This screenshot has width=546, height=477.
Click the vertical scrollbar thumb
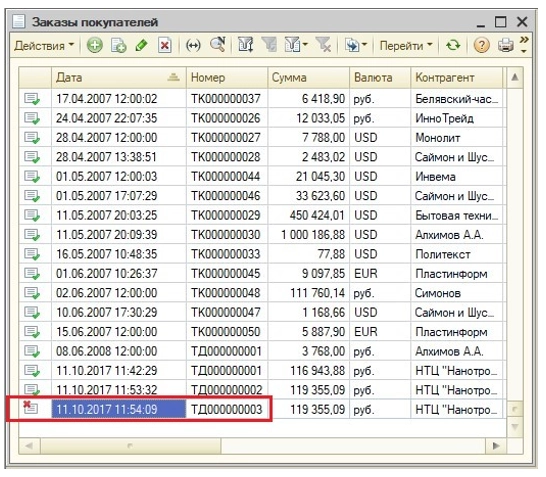tap(515, 409)
